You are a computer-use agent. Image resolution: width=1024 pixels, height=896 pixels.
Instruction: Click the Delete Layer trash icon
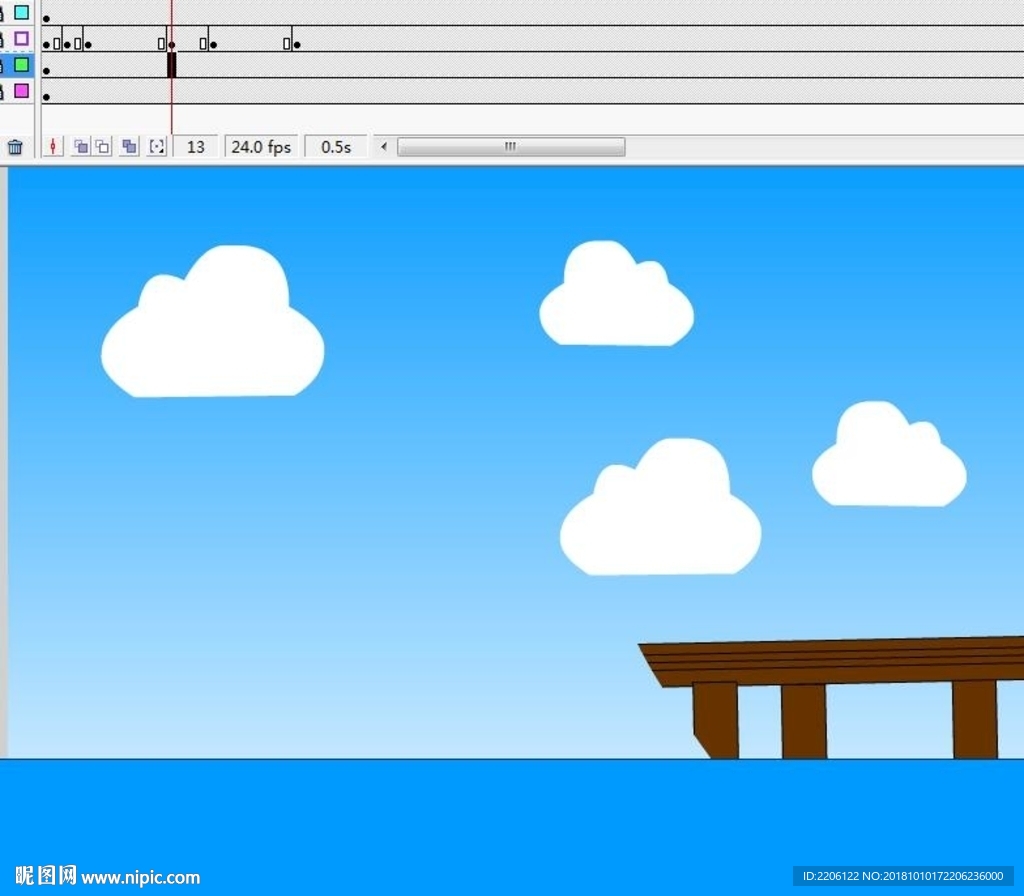(15, 147)
